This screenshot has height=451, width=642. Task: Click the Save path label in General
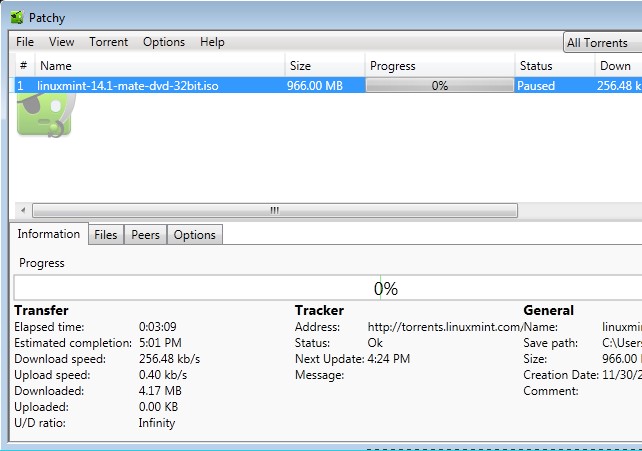pos(550,343)
